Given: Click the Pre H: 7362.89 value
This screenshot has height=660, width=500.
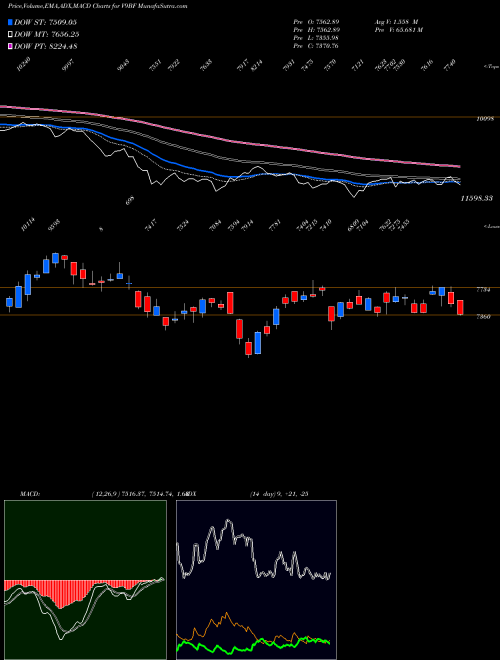Looking at the screenshot, I should coord(316,30).
